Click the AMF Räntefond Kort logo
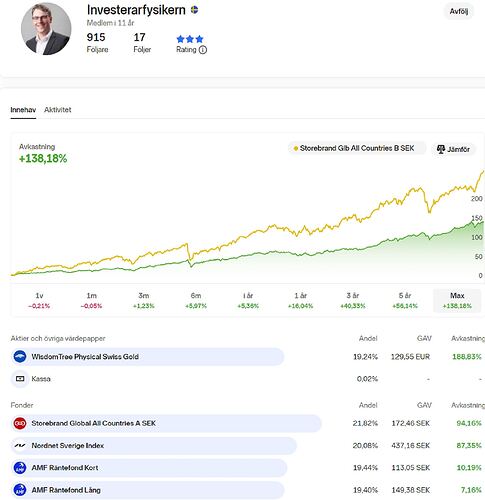The height and width of the screenshot is (500, 485). 20,468
